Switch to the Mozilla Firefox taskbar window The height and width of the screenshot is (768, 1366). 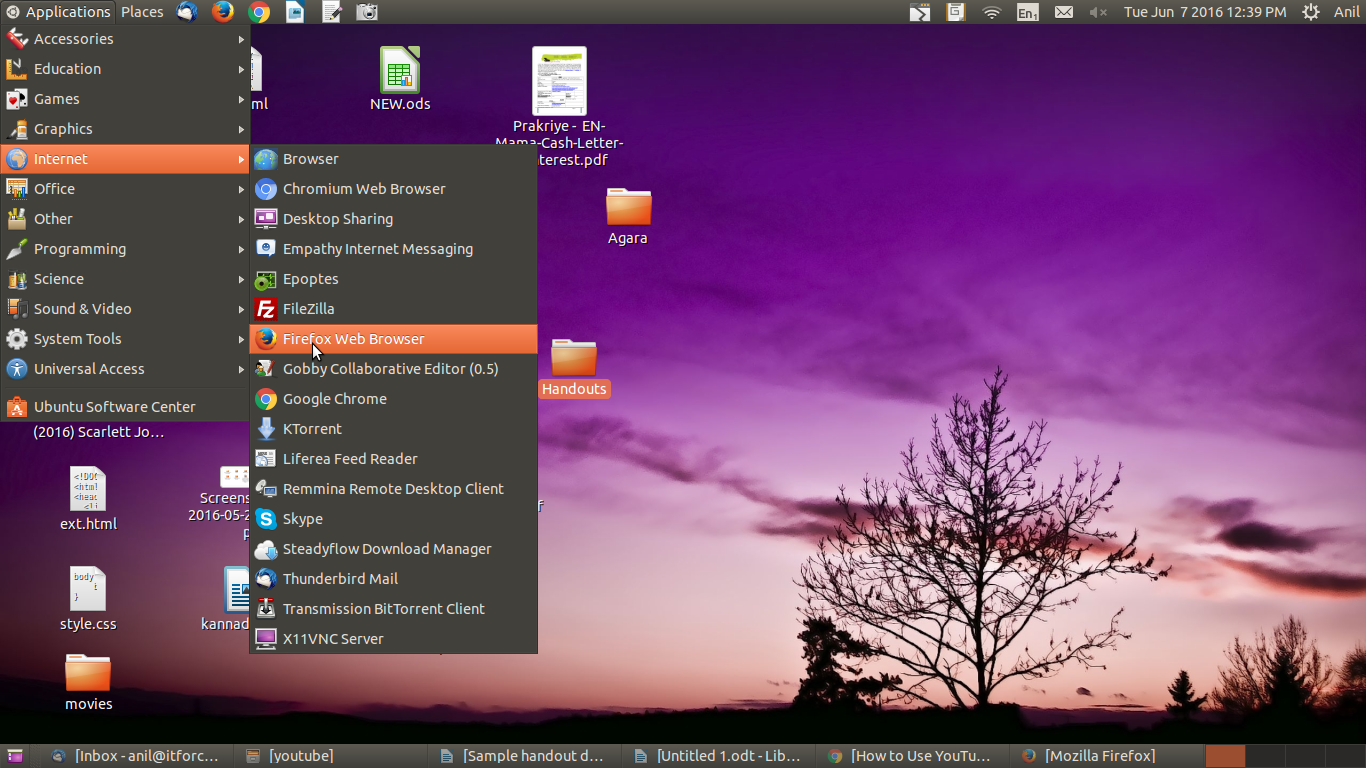(x=1106, y=756)
